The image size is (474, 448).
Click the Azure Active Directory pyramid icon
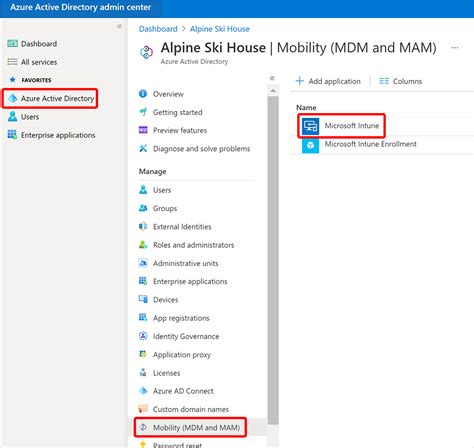[x=13, y=98]
